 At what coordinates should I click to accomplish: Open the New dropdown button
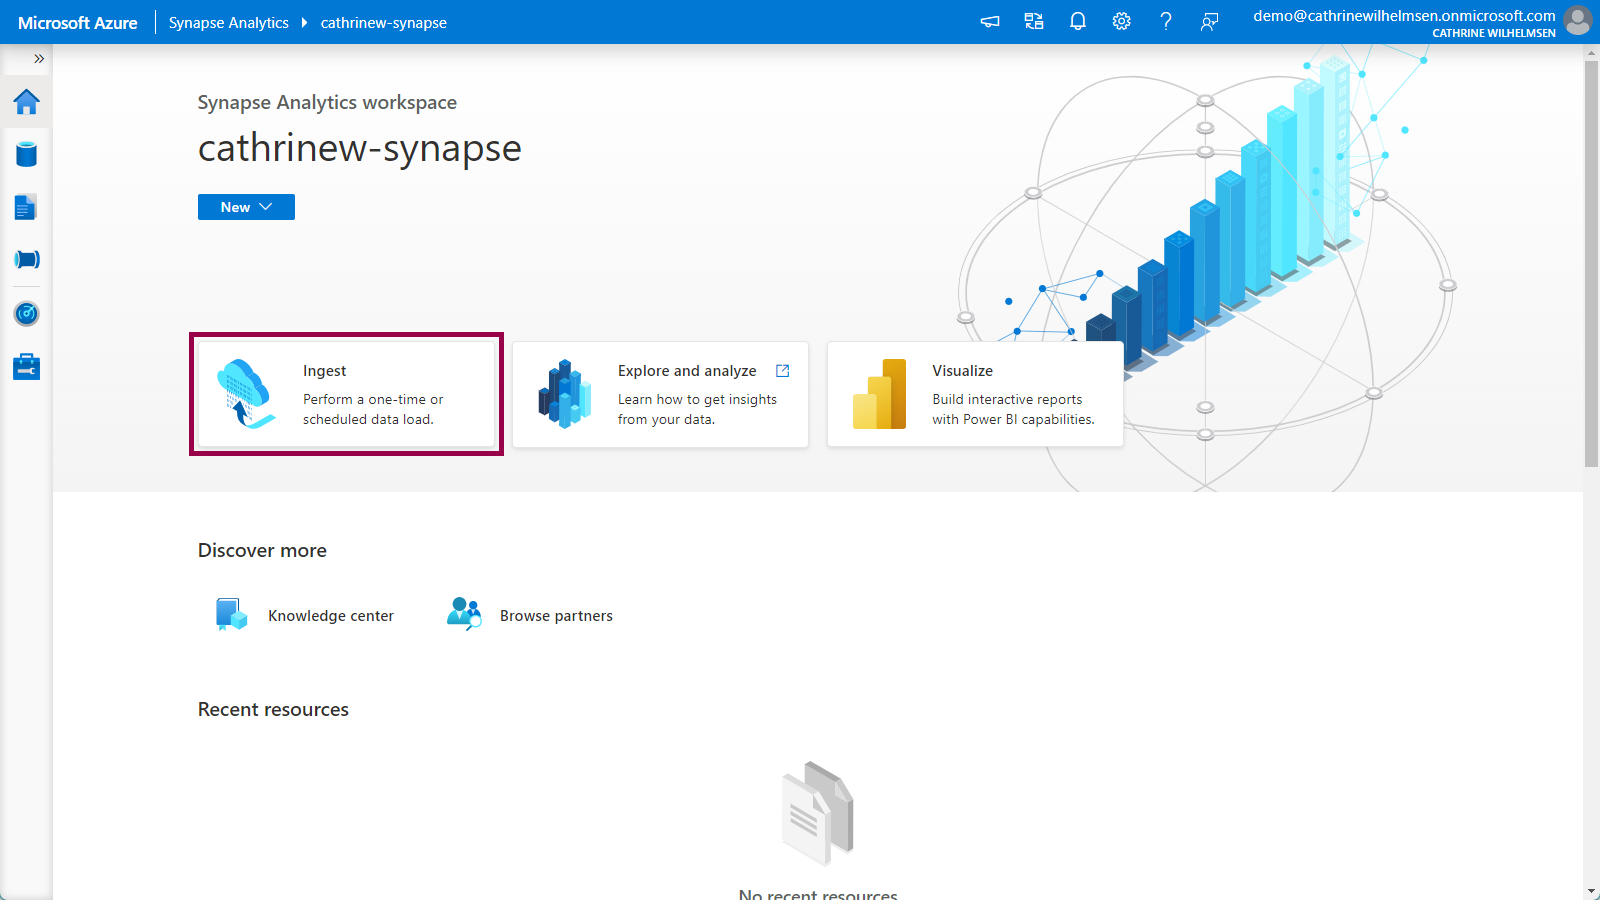click(x=246, y=207)
